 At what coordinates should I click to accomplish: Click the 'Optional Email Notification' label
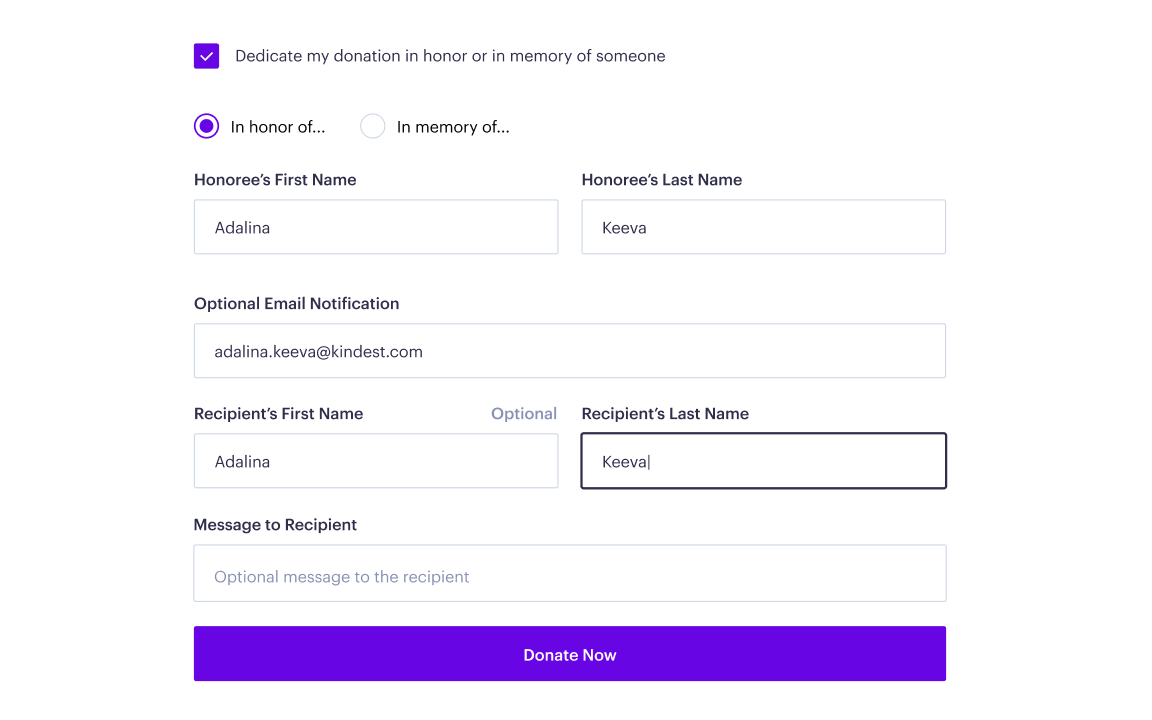coord(296,304)
